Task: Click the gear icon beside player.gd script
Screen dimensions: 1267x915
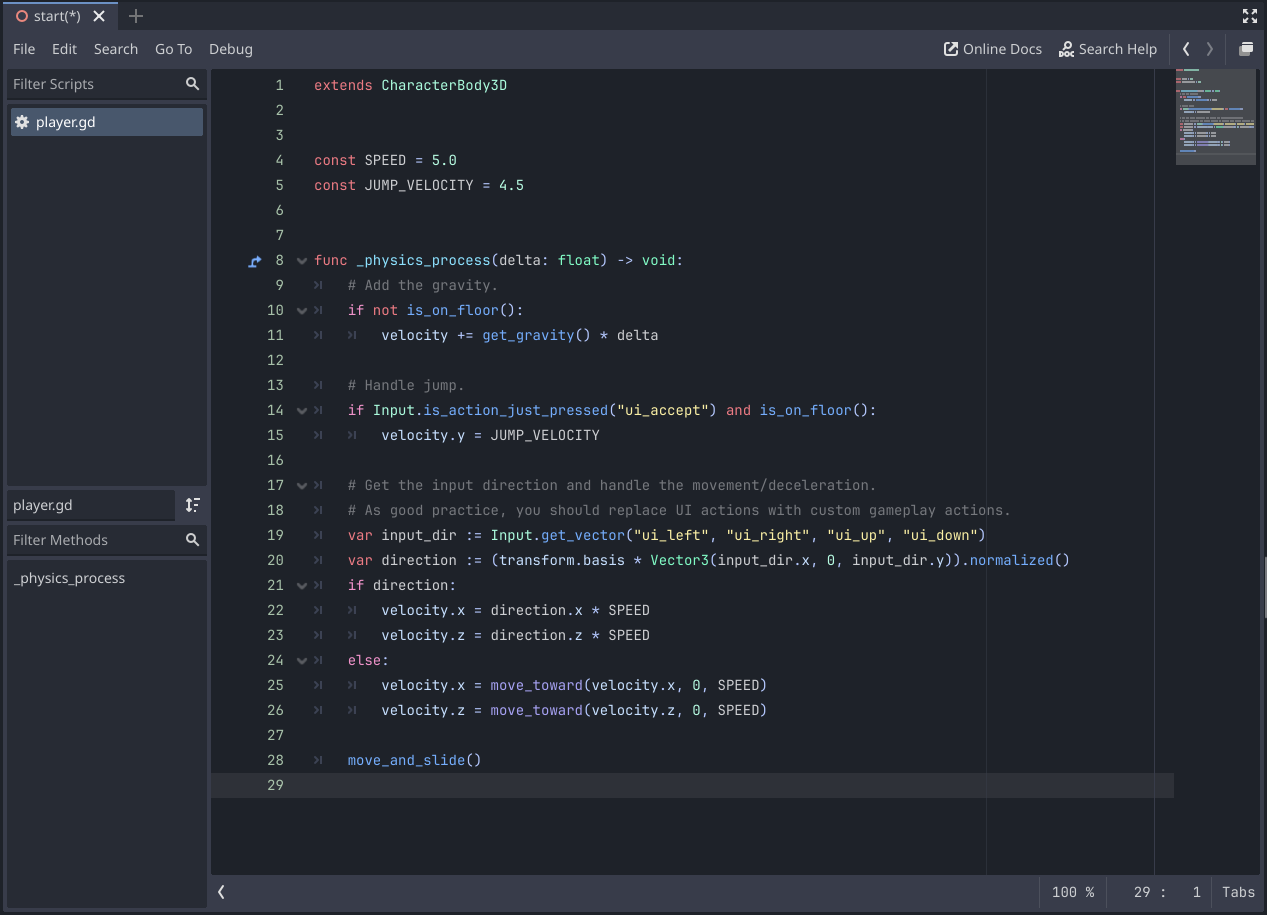Action: point(22,121)
